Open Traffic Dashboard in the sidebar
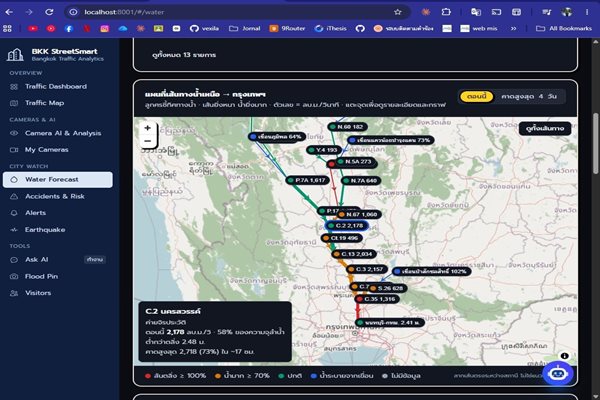Image resolution: width=600 pixels, height=400 pixels. (x=56, y=87)
